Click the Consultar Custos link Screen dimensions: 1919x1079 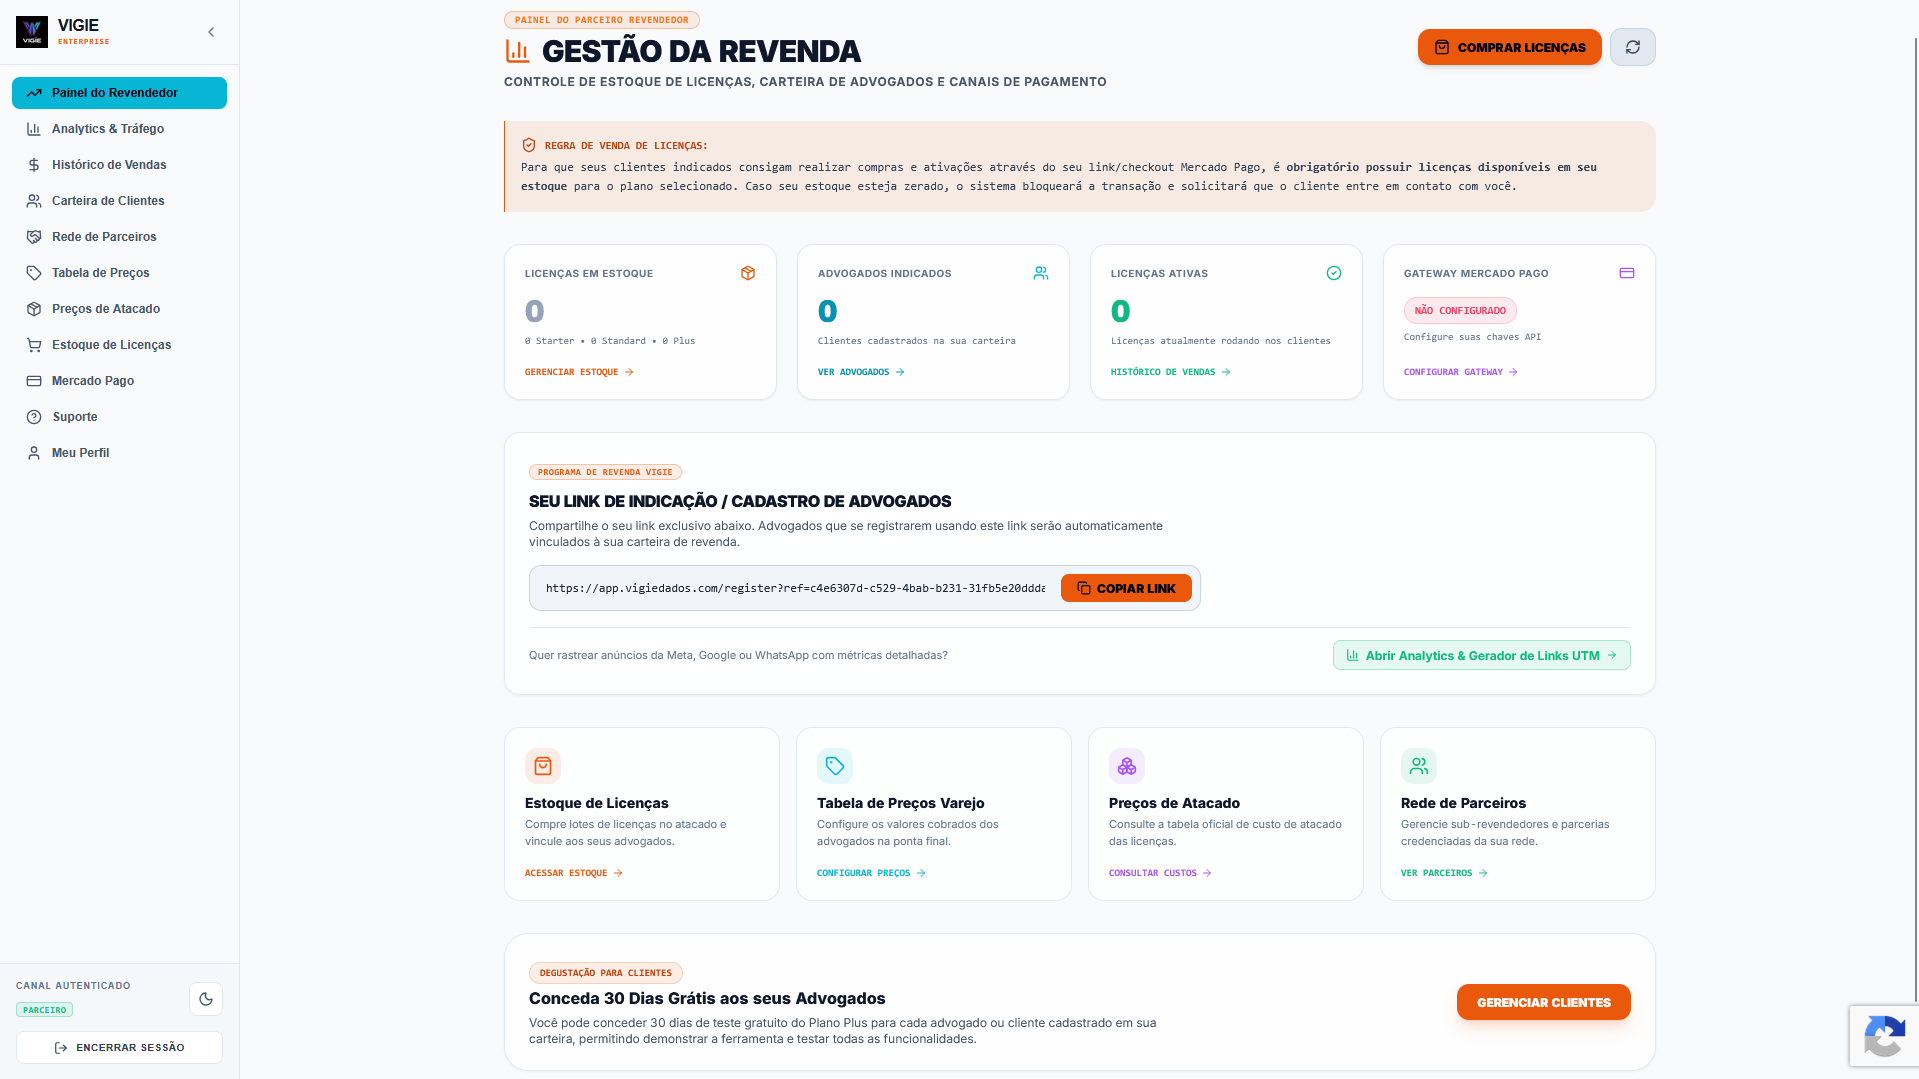point(1160,873)
